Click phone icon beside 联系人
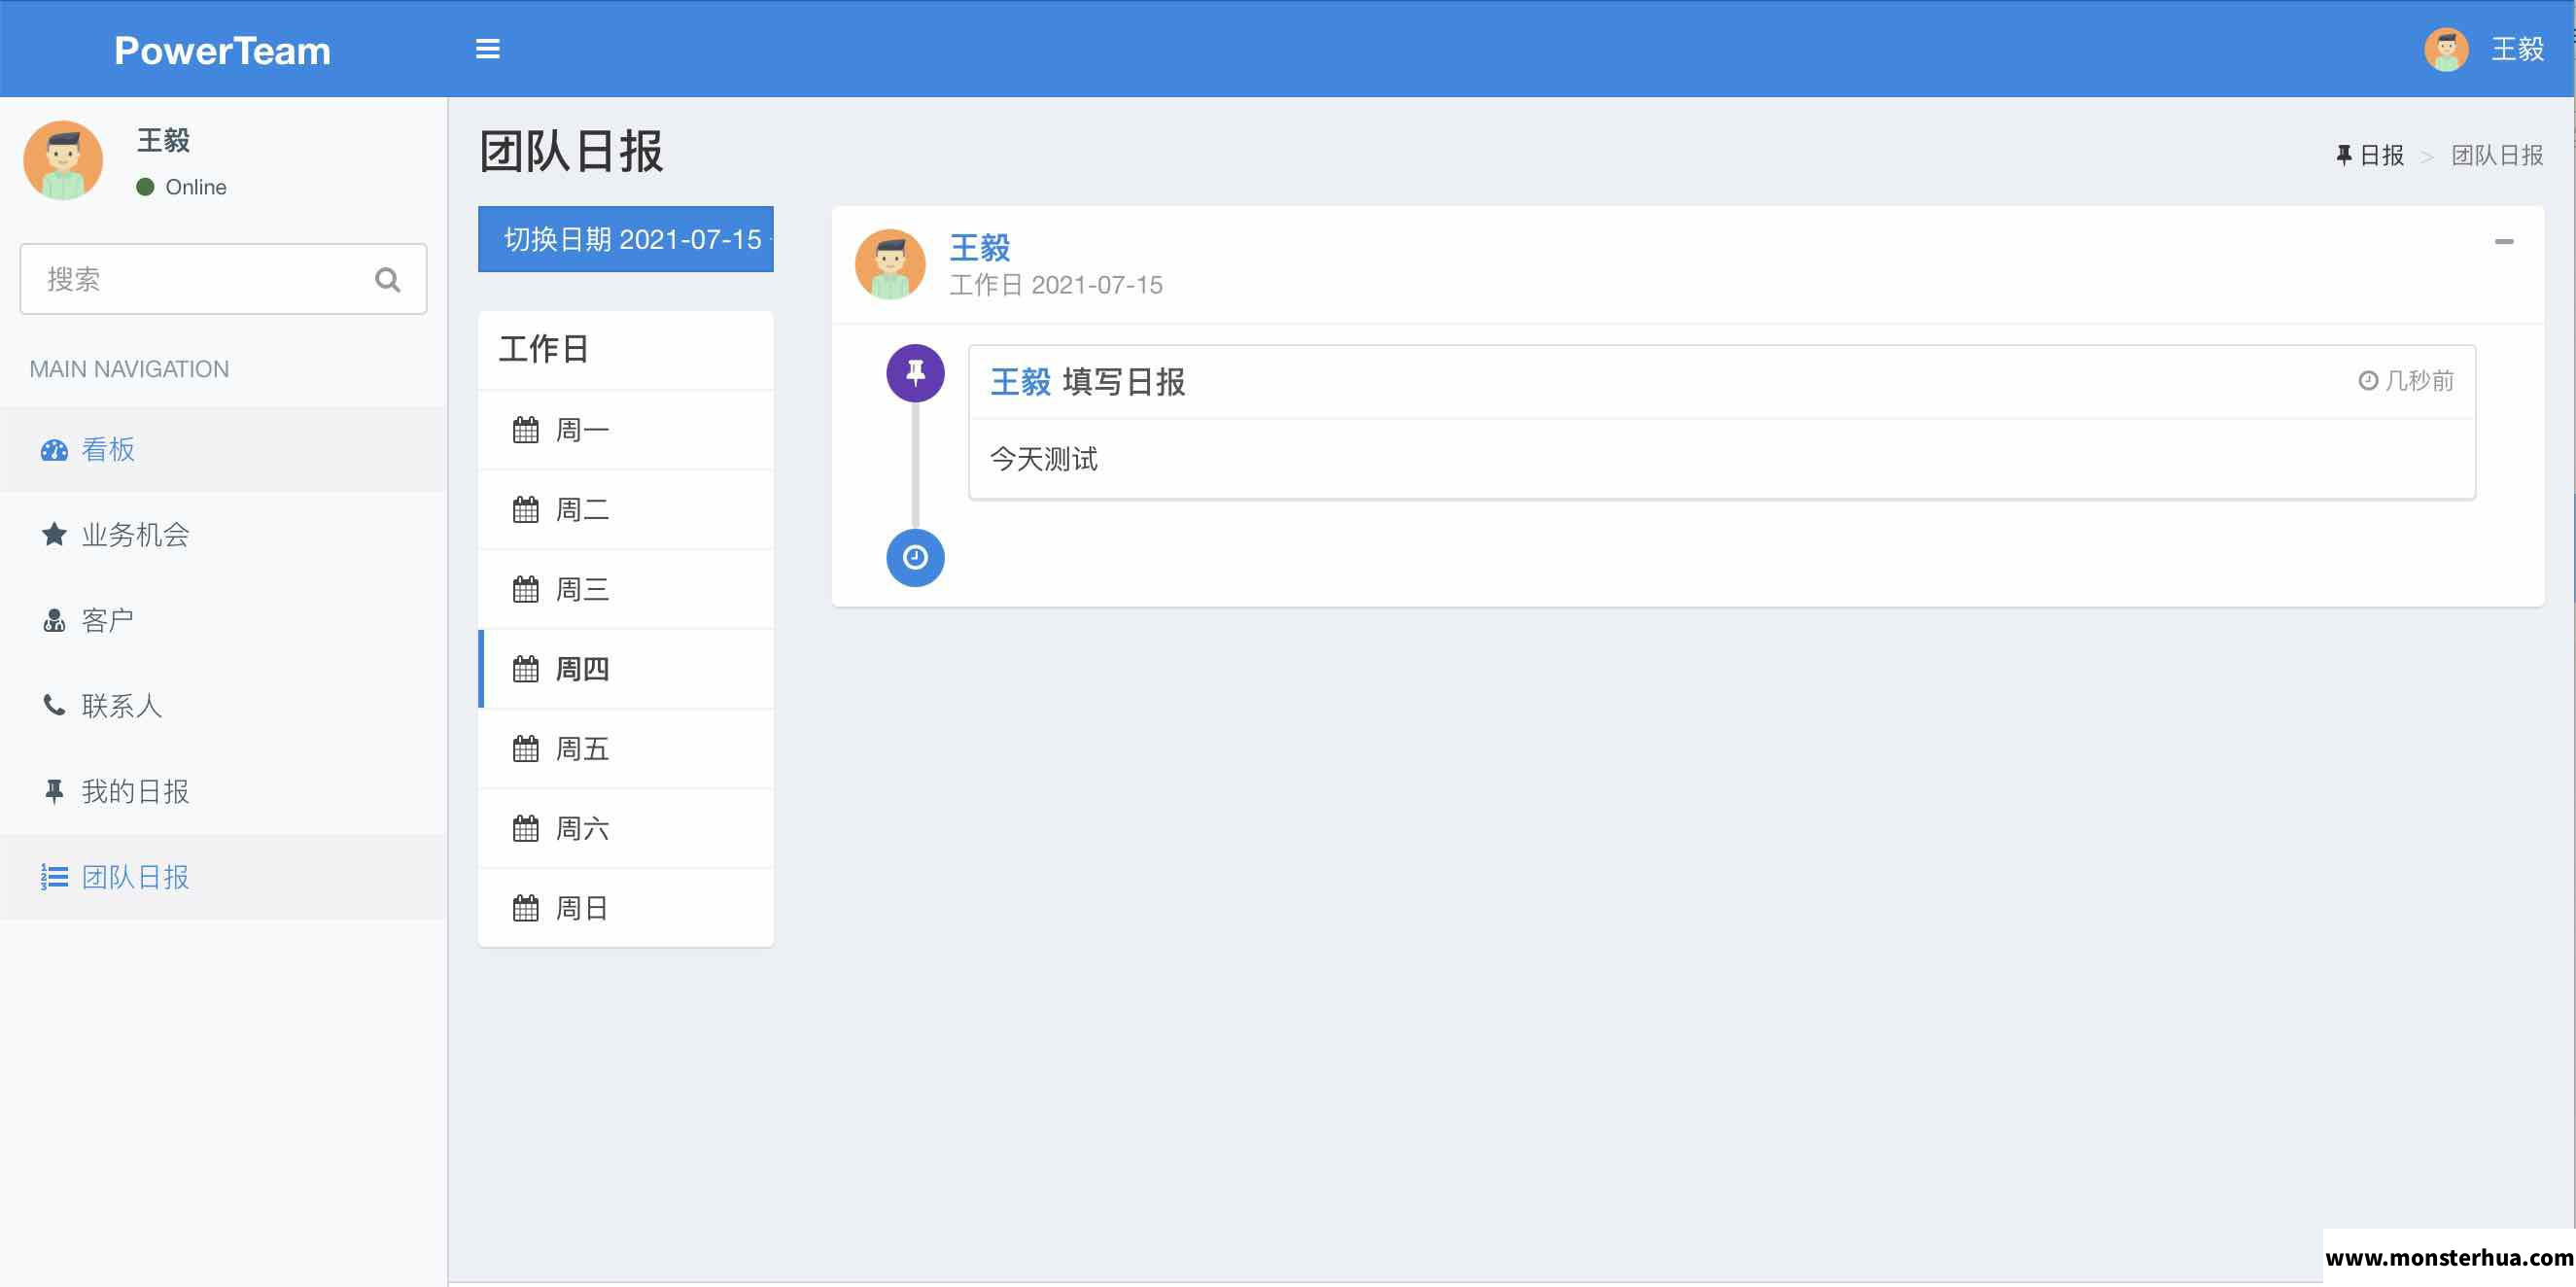The width and height of the screenshot is (2576, 1287). (54, 705)
